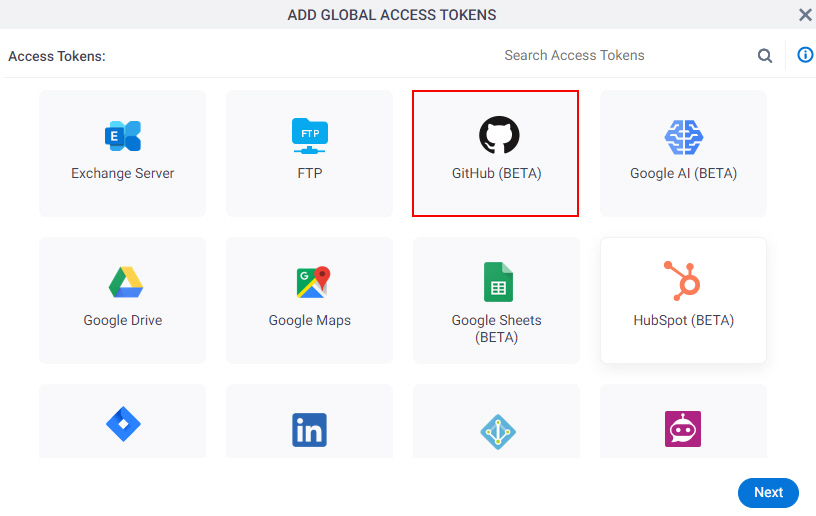Close the Add Global Access Tokens dialog
816x516 pixels.
(805, 15)
